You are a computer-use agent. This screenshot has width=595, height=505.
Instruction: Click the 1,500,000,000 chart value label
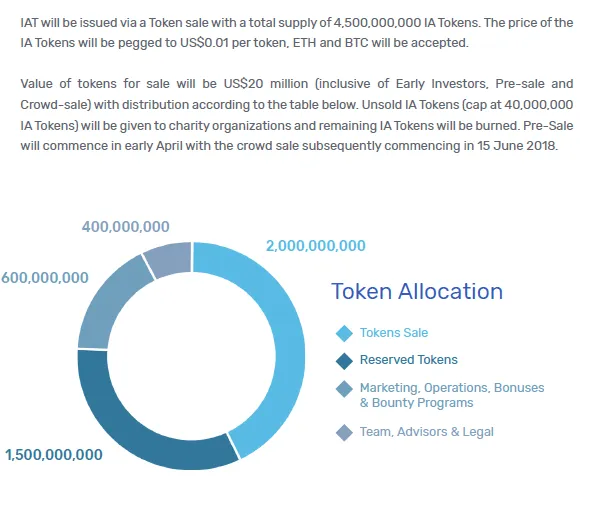point(54,455)
